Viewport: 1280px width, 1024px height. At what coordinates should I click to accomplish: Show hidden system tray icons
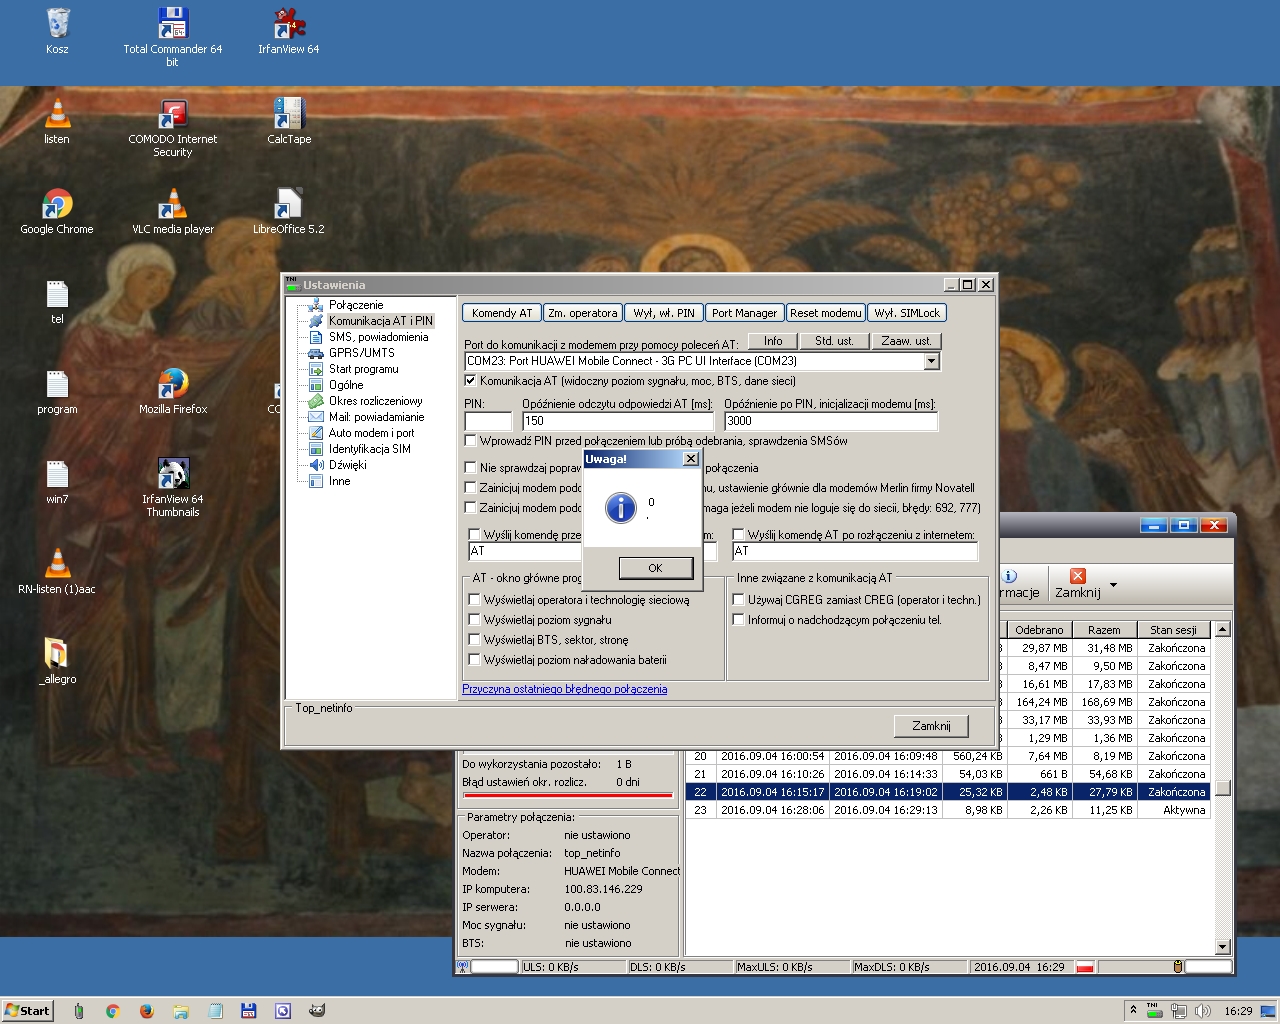[x=1133, y=1010]
